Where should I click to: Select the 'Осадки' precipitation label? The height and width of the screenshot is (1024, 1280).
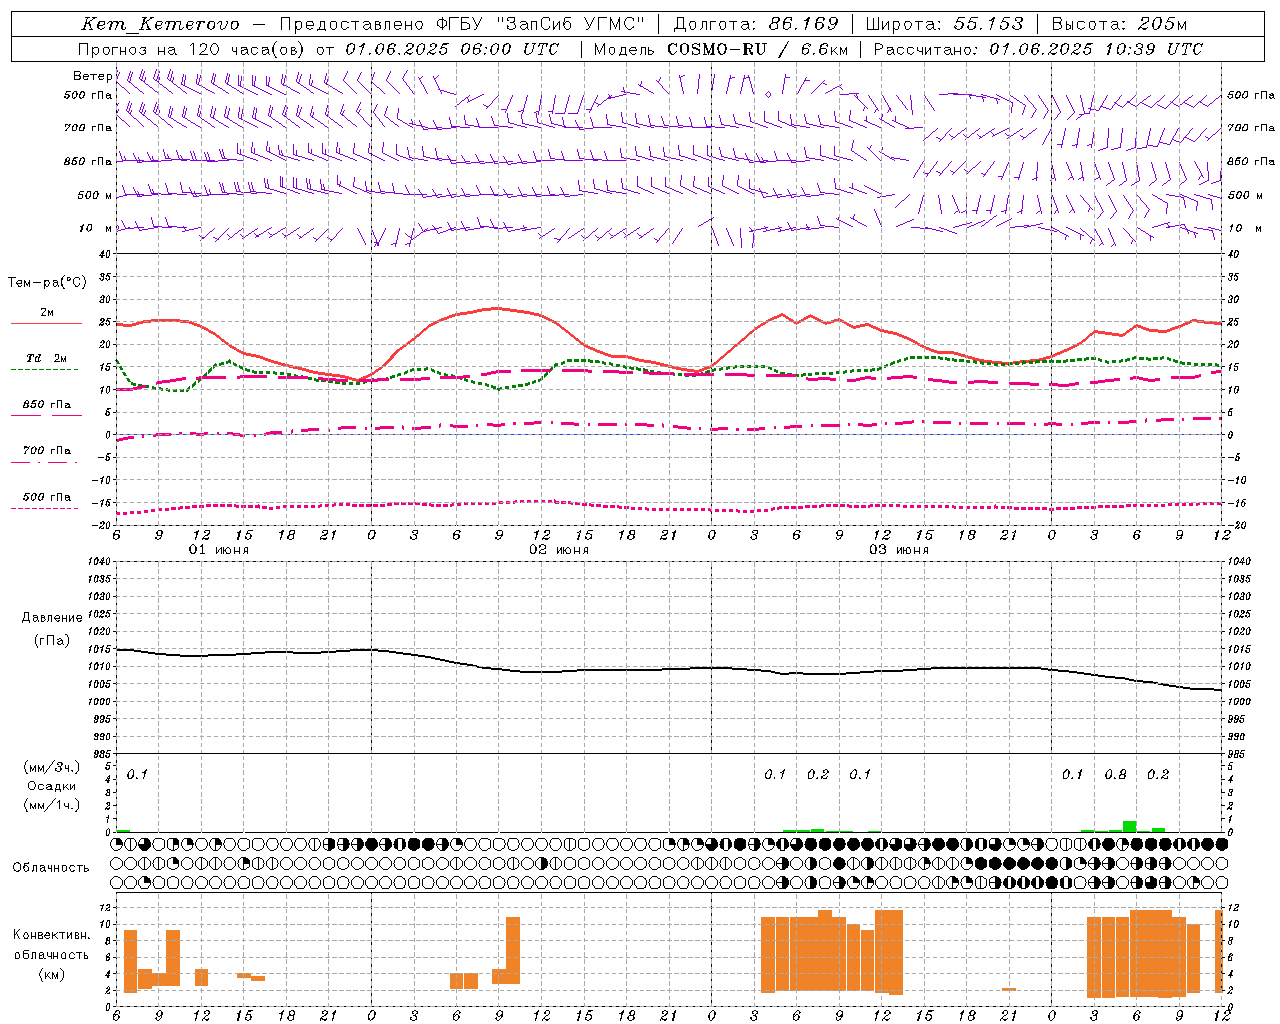[52, 786]
